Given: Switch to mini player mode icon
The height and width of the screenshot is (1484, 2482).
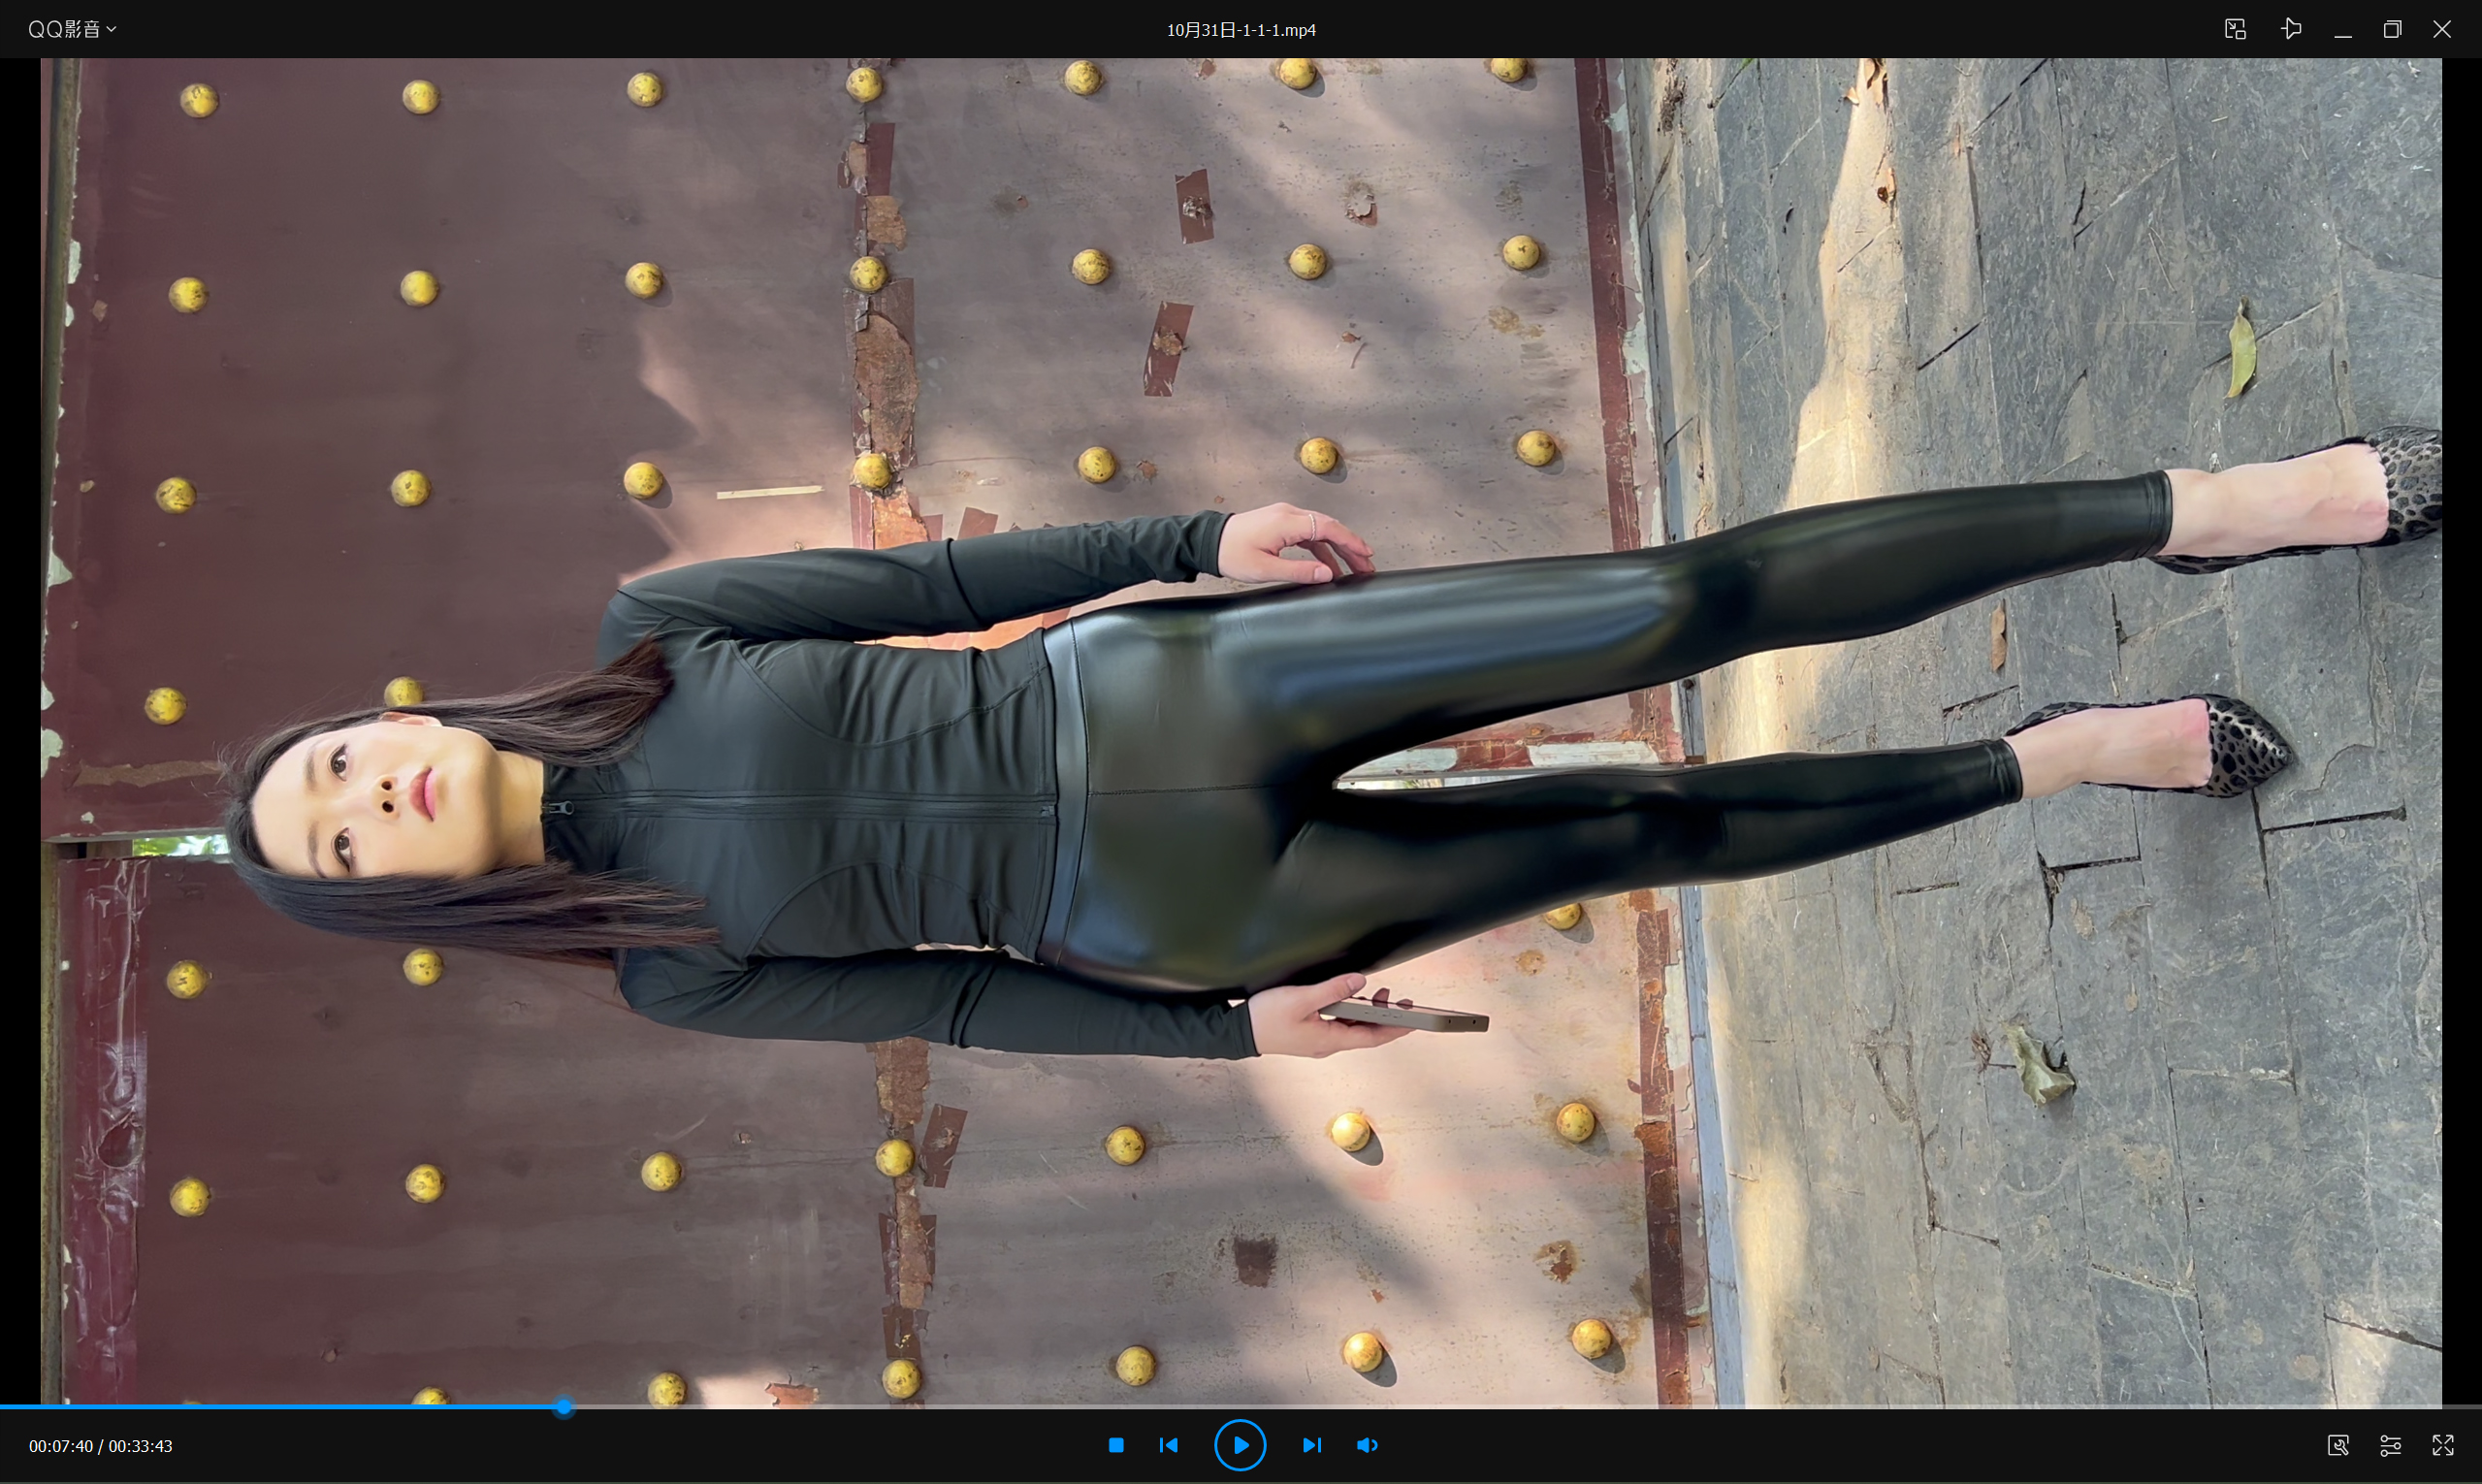Looking at the screenshot, I should coord(2235,29).
